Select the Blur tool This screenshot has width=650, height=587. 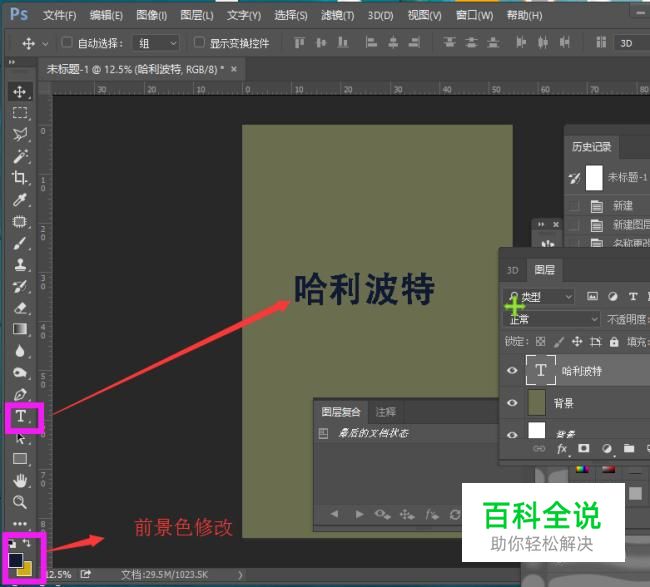click(x=19, y=351)
